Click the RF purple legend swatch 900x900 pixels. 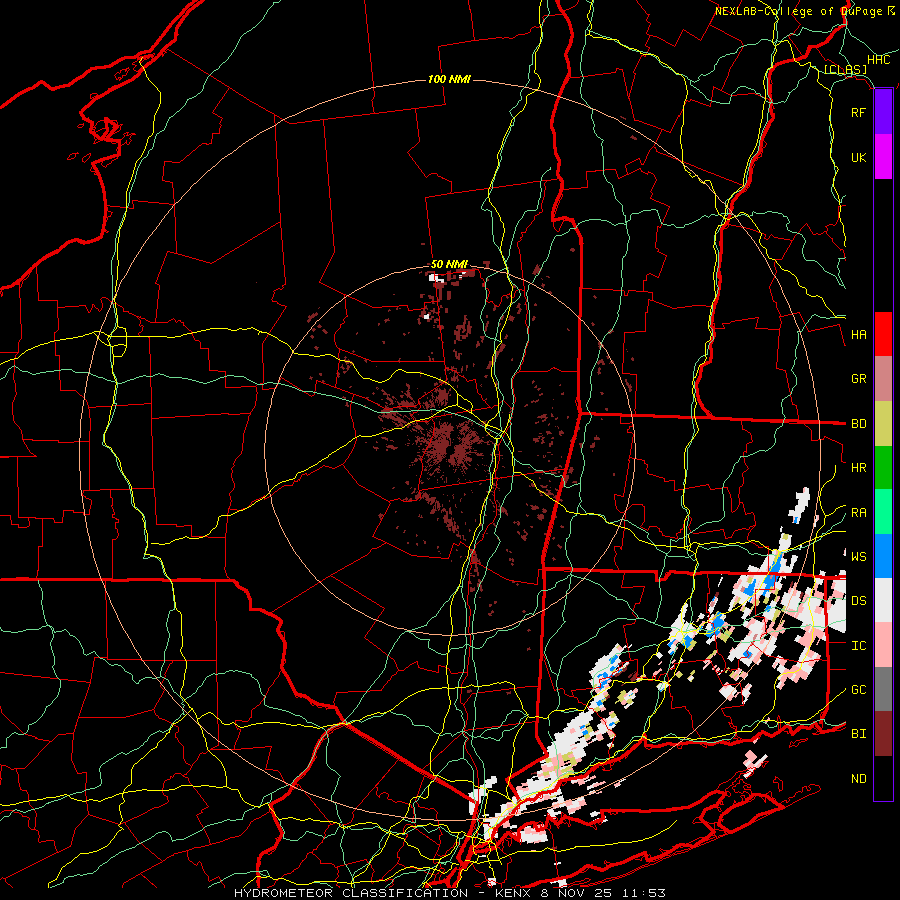[883, 112]
